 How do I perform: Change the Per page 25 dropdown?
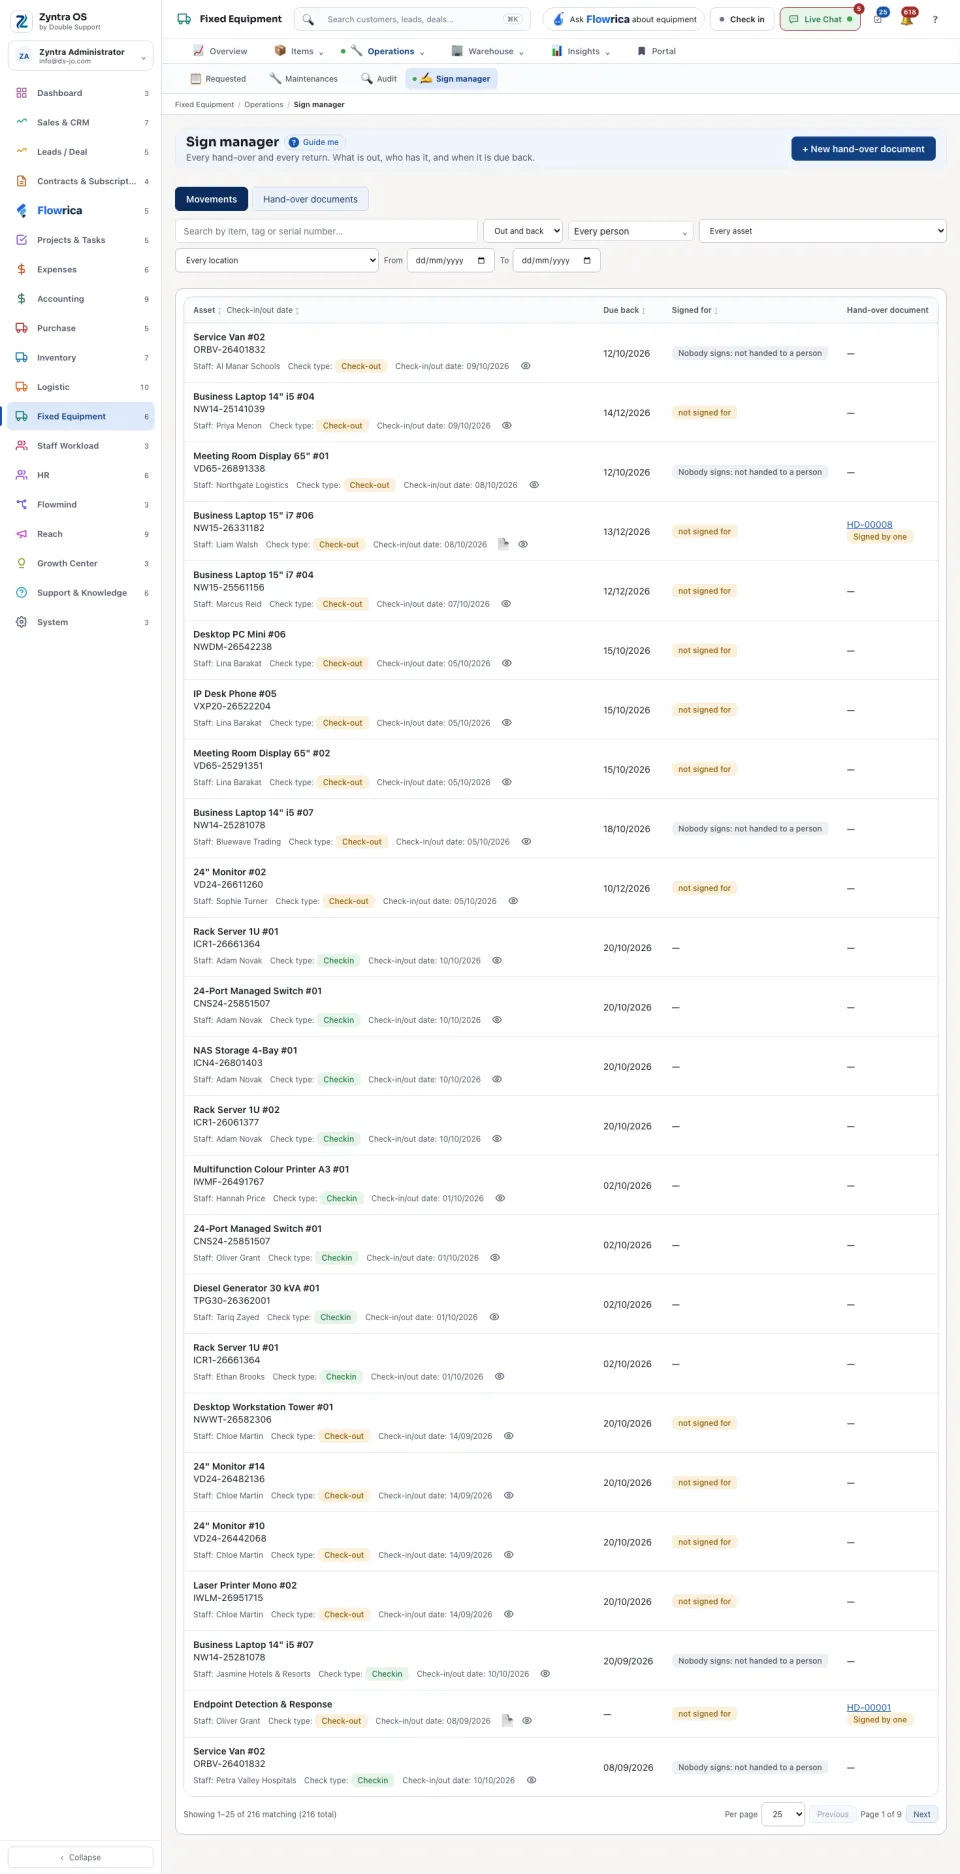783,1814
